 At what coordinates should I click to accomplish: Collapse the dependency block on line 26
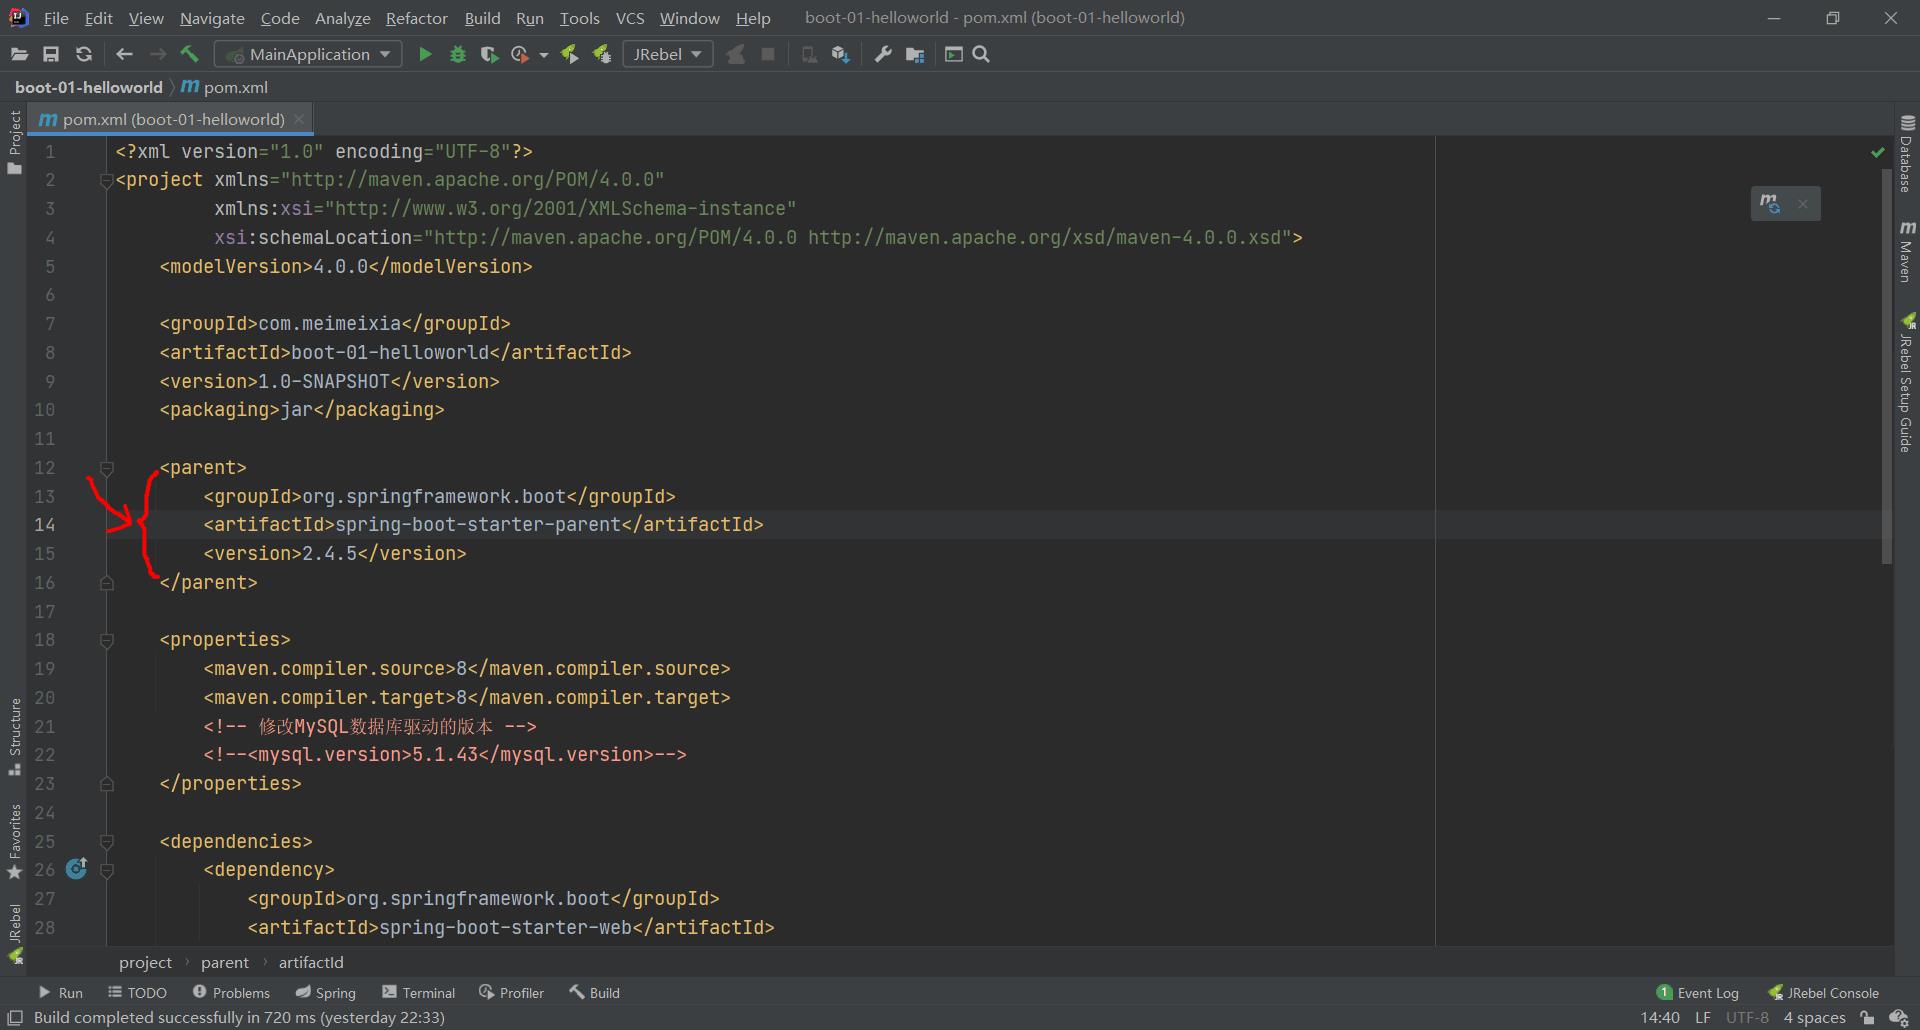coord(106,871)
